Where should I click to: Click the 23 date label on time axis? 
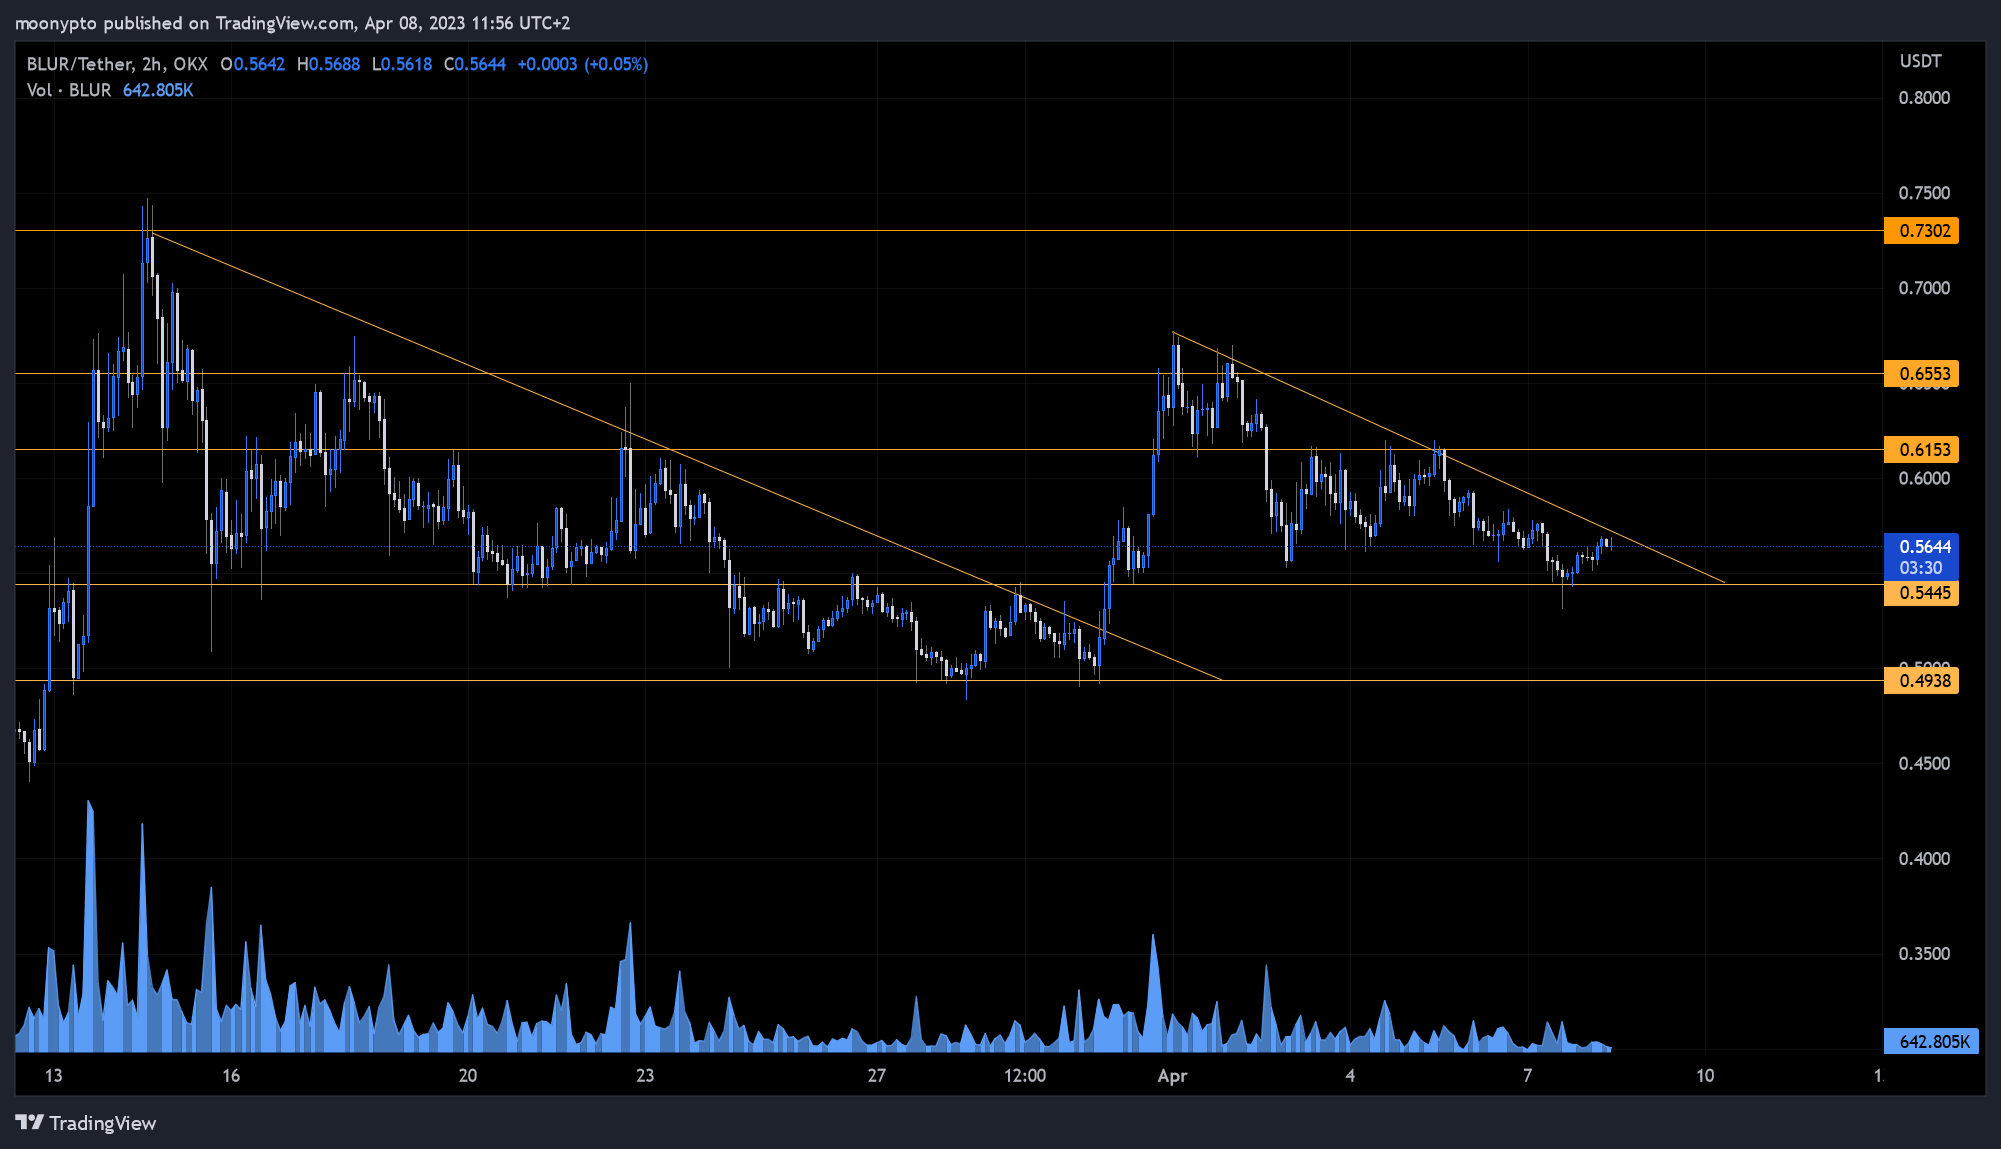(645, 1076)
